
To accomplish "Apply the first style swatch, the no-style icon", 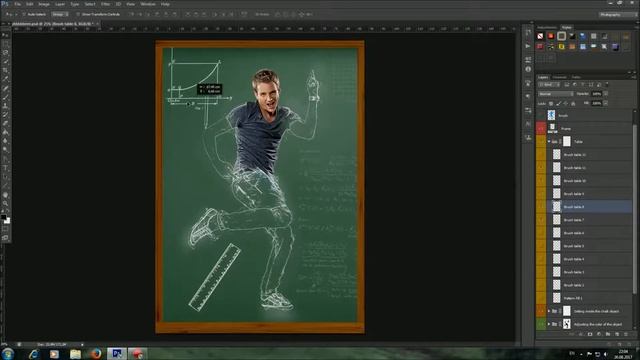I will pyautogui.click(x=540, y=36).
